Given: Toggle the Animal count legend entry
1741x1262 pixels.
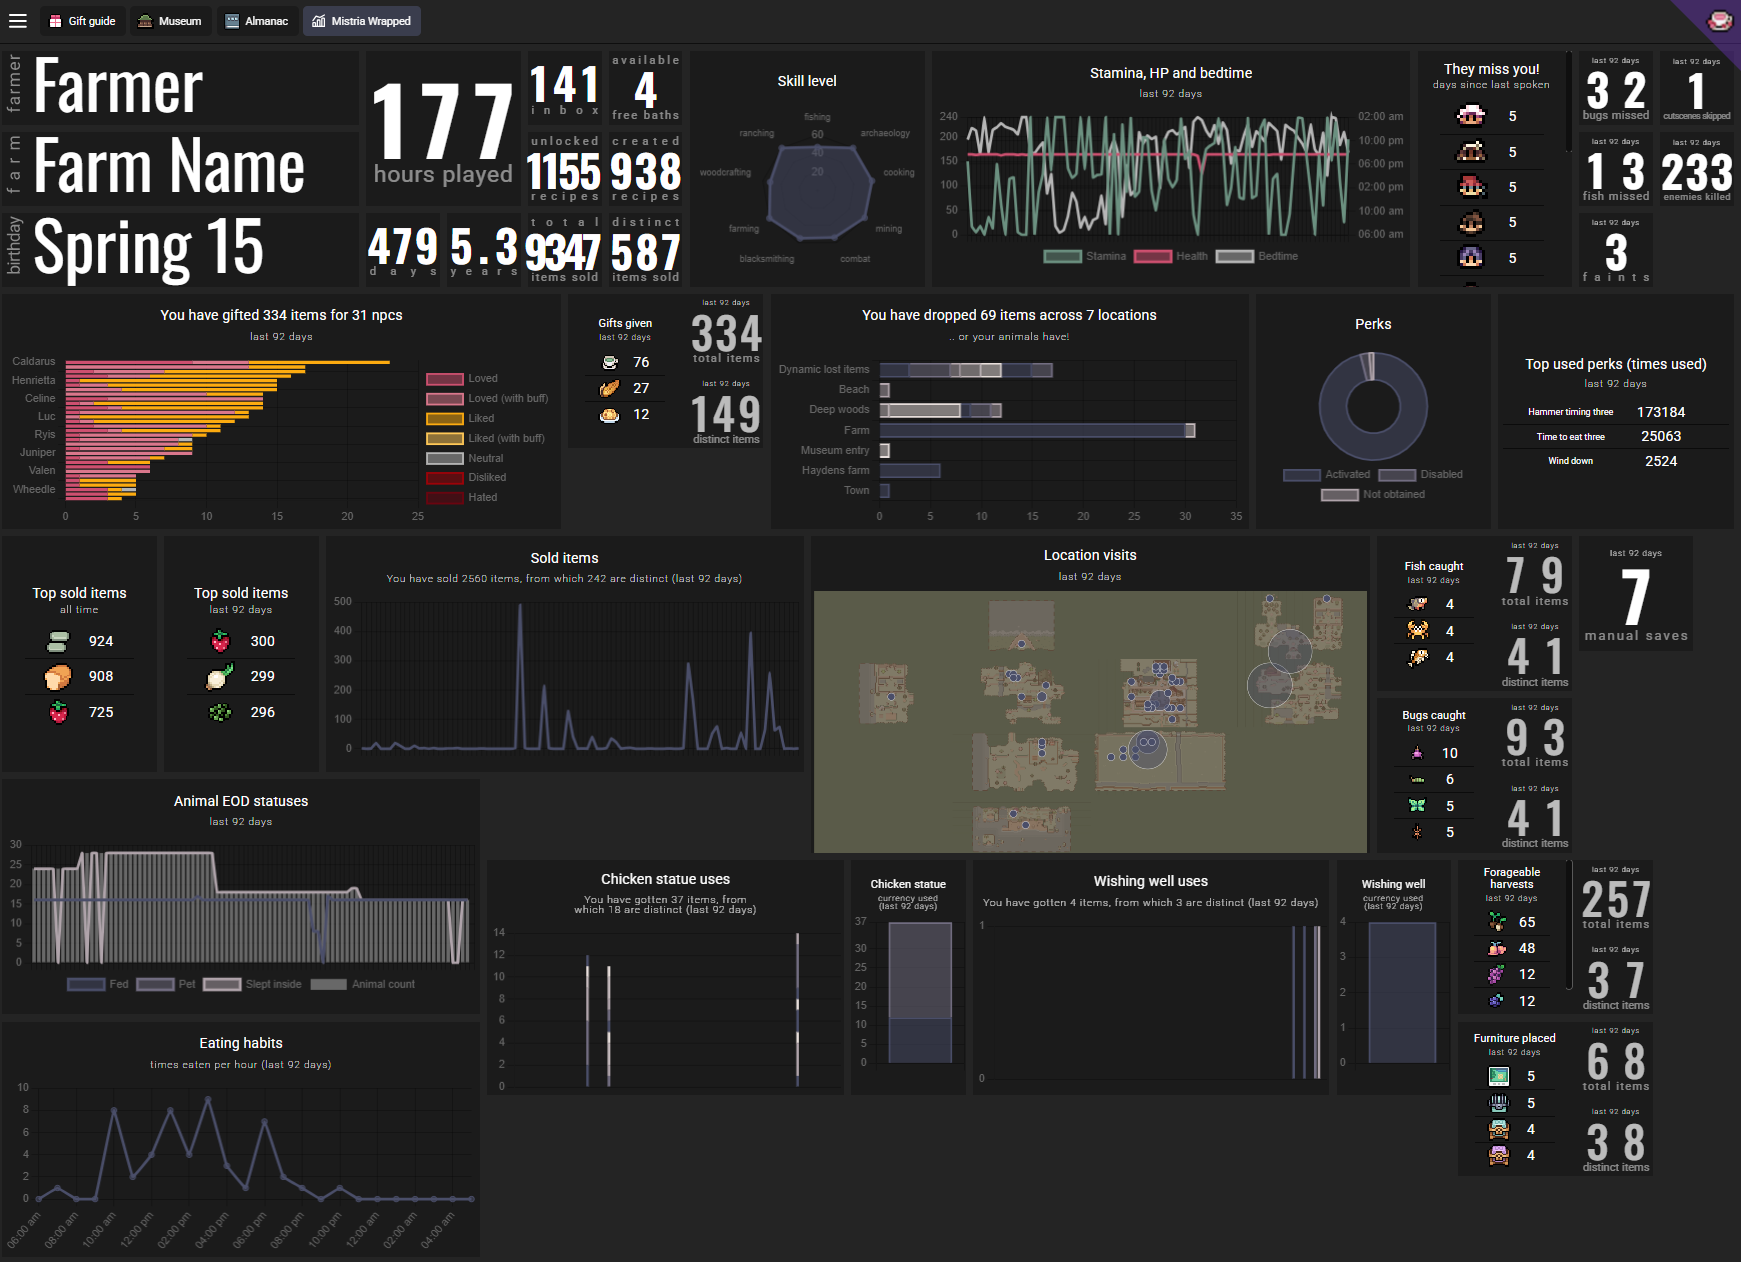Looking at the screenshot, I should [x=363, y=984].
